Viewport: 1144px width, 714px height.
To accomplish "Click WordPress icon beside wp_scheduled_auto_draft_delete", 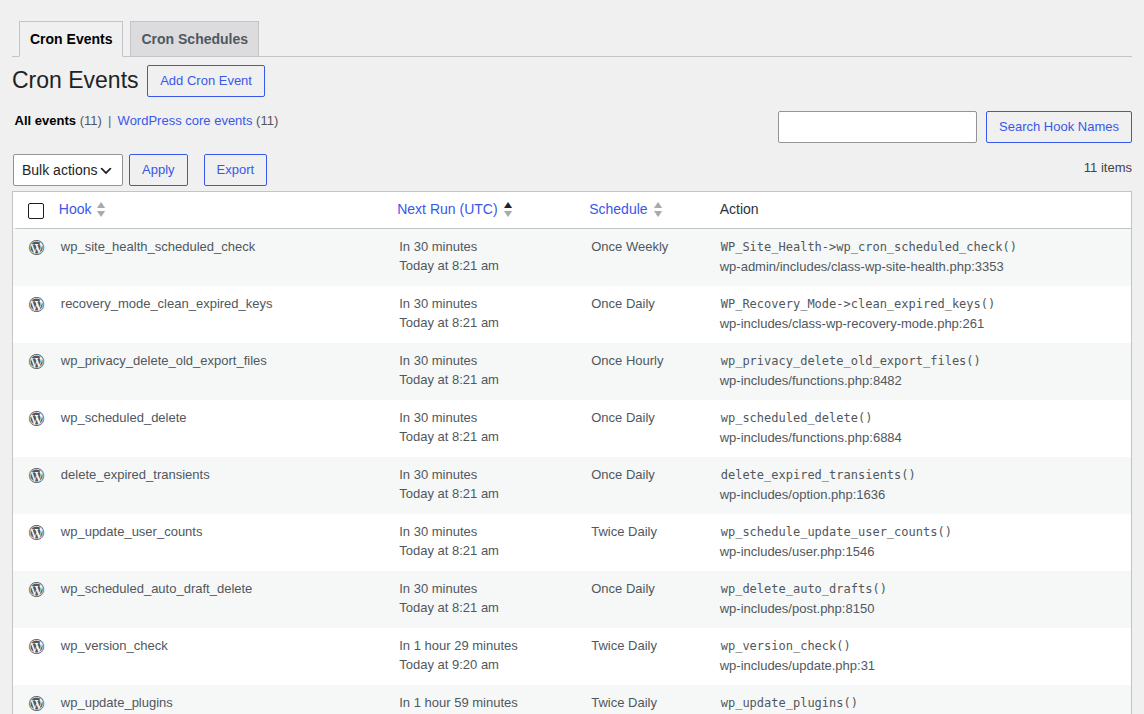I will click(36, 589).
